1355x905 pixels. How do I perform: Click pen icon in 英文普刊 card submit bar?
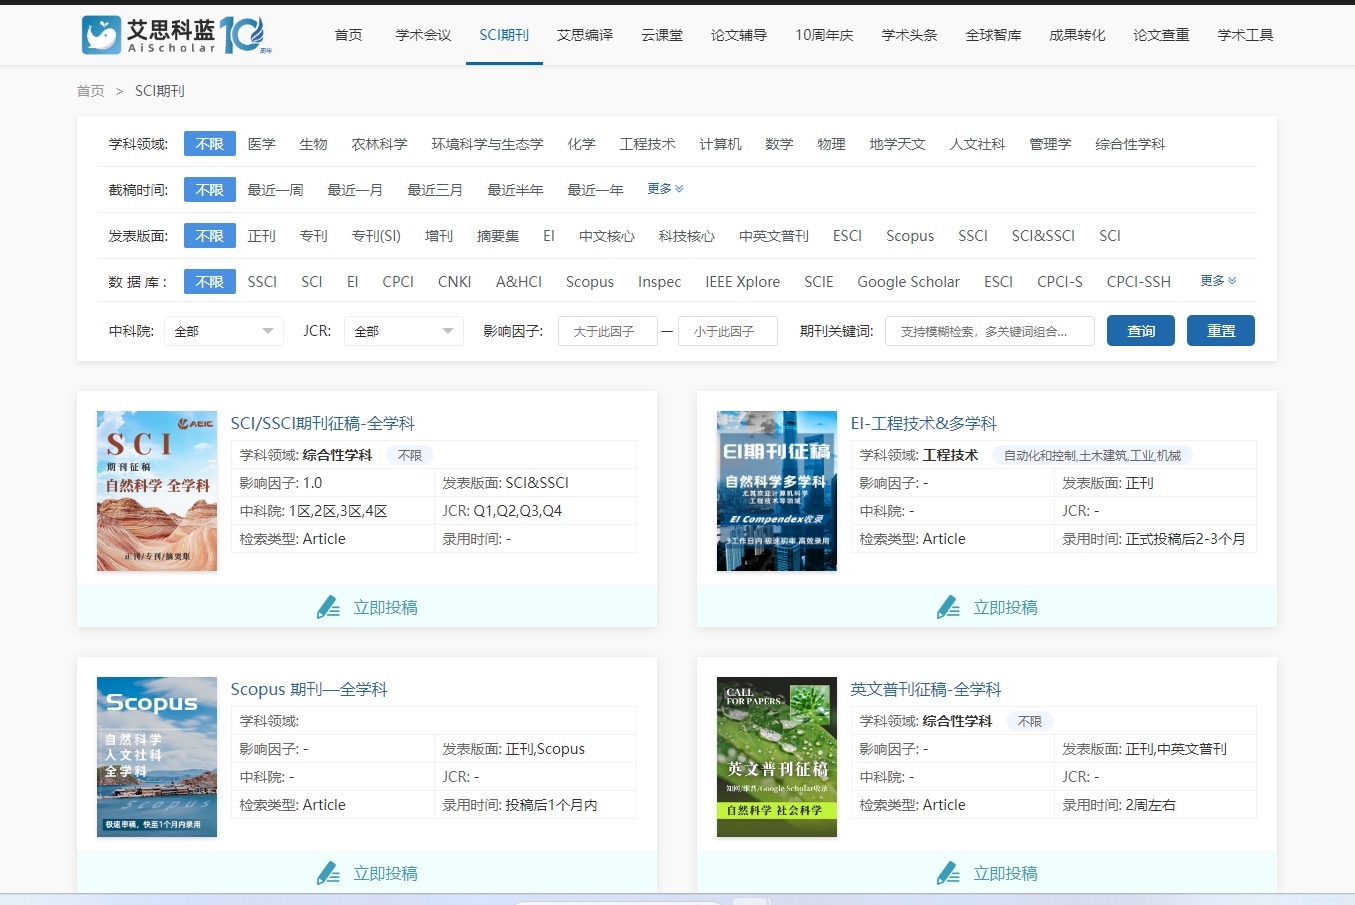tap(948, 873)
